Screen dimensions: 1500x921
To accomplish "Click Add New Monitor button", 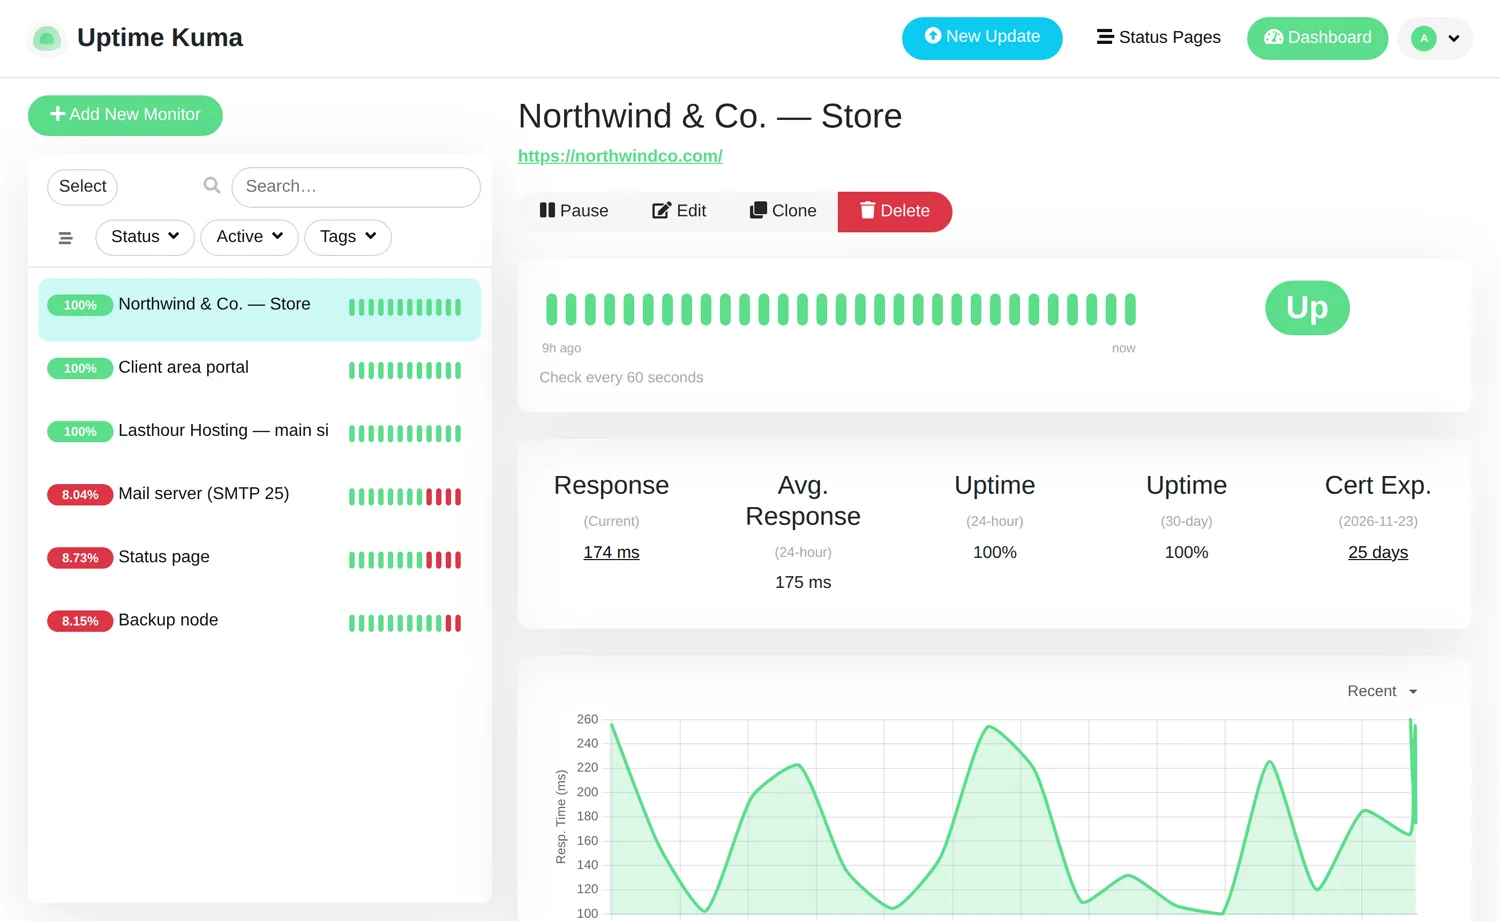I will [x=125, y=115].
